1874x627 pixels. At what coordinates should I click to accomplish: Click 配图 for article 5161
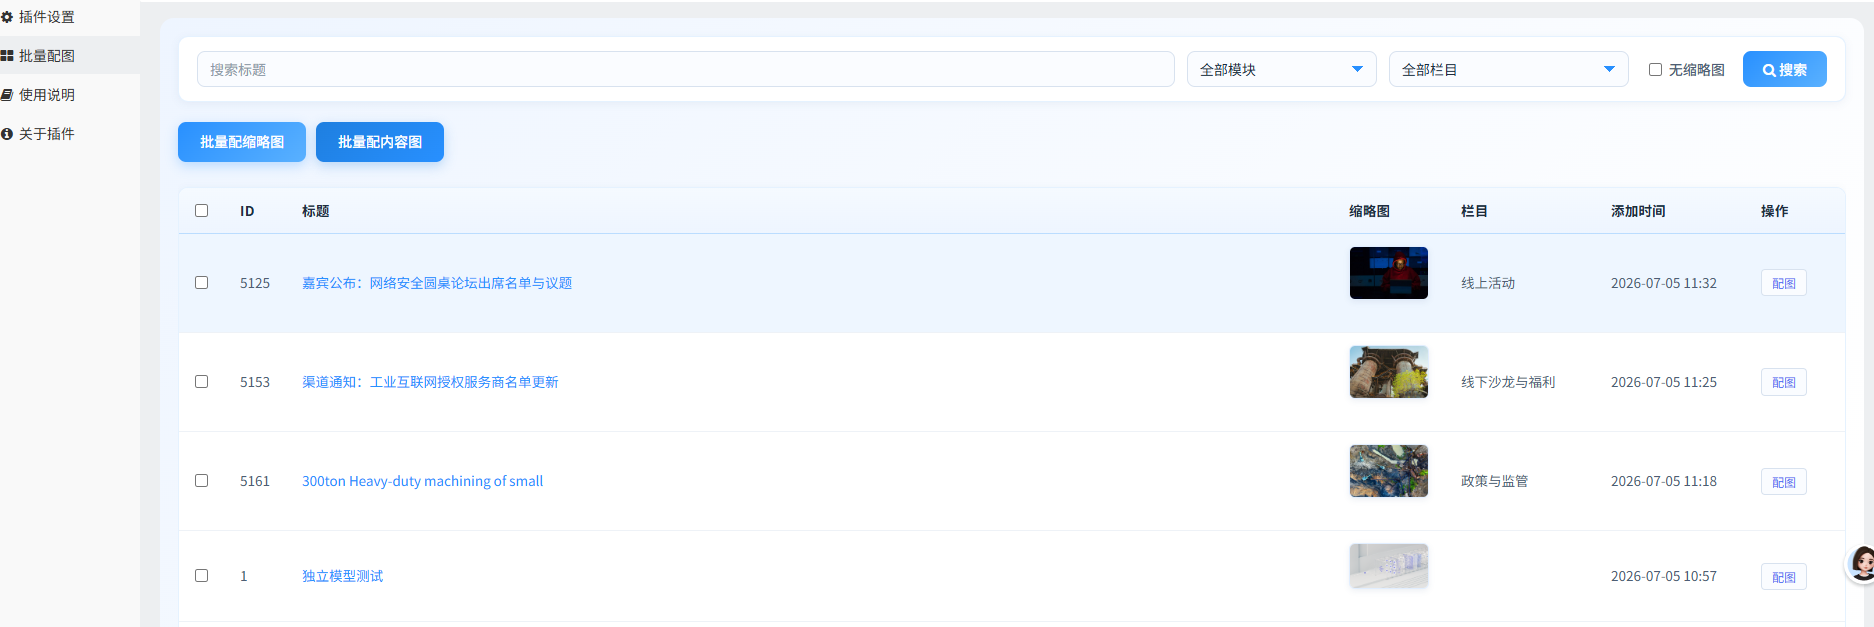[x=1783, y=482]
